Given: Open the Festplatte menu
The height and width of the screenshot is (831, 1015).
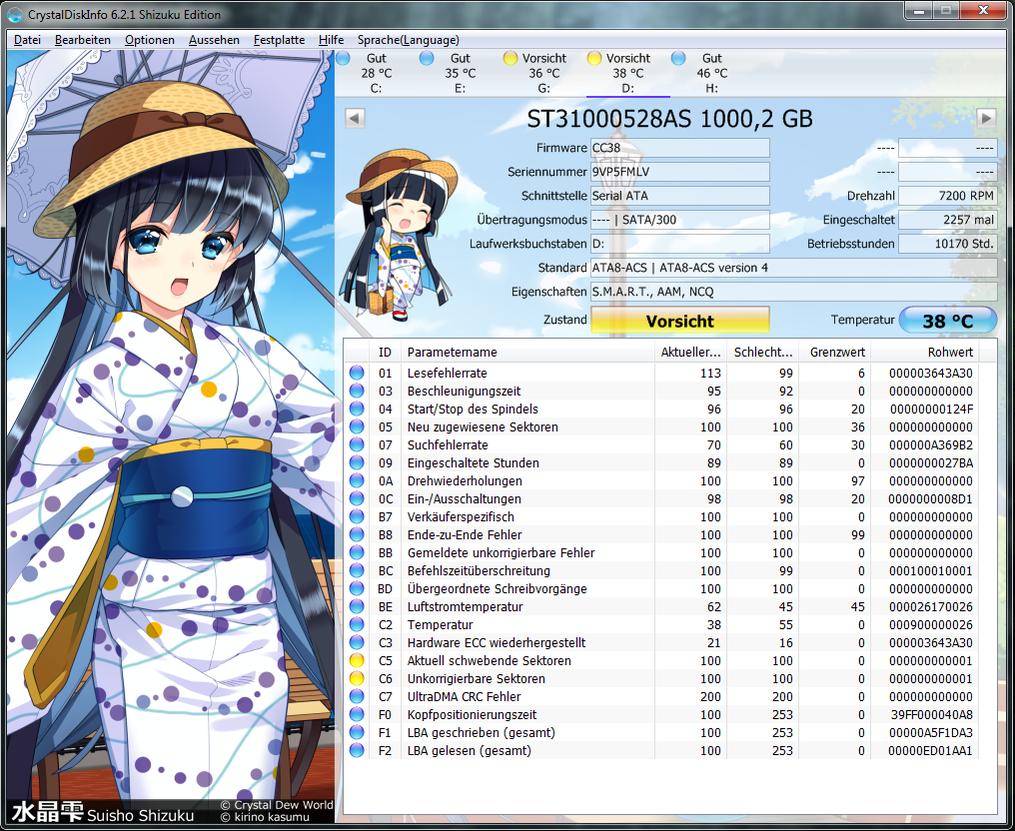Looking at the screenshot, I should (279, 40).
